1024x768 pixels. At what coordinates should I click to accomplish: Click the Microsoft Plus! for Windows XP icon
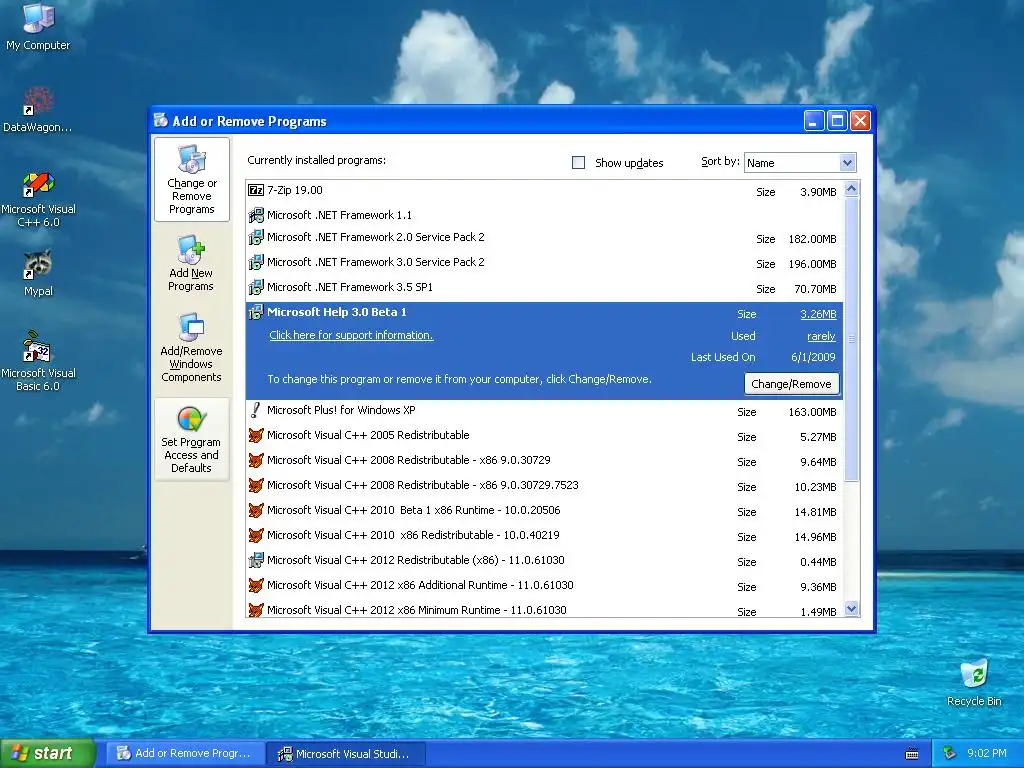pyautogui.click(x=256, y=410)
